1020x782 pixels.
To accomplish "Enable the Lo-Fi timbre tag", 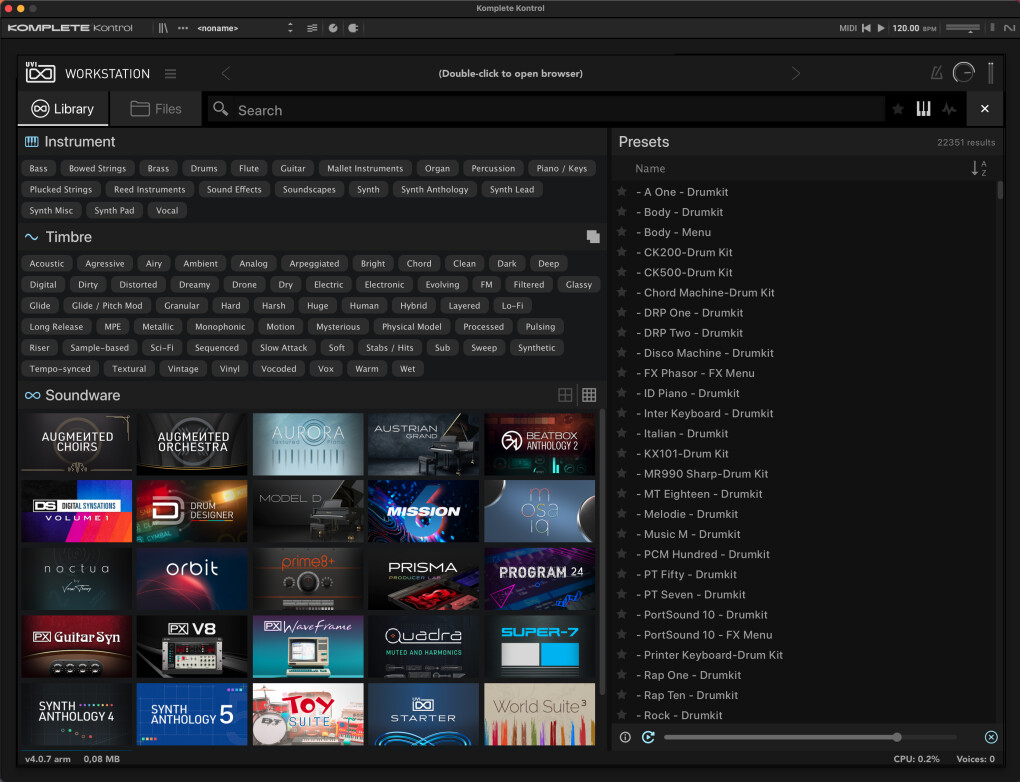I will 513,305.
